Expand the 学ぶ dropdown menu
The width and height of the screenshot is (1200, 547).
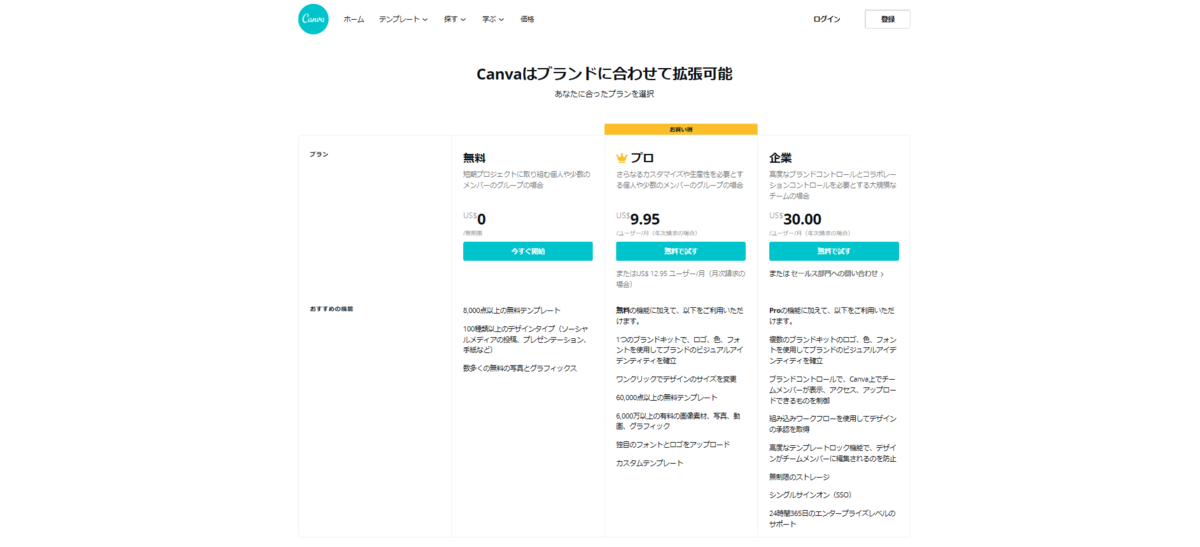tap(493, 19)
